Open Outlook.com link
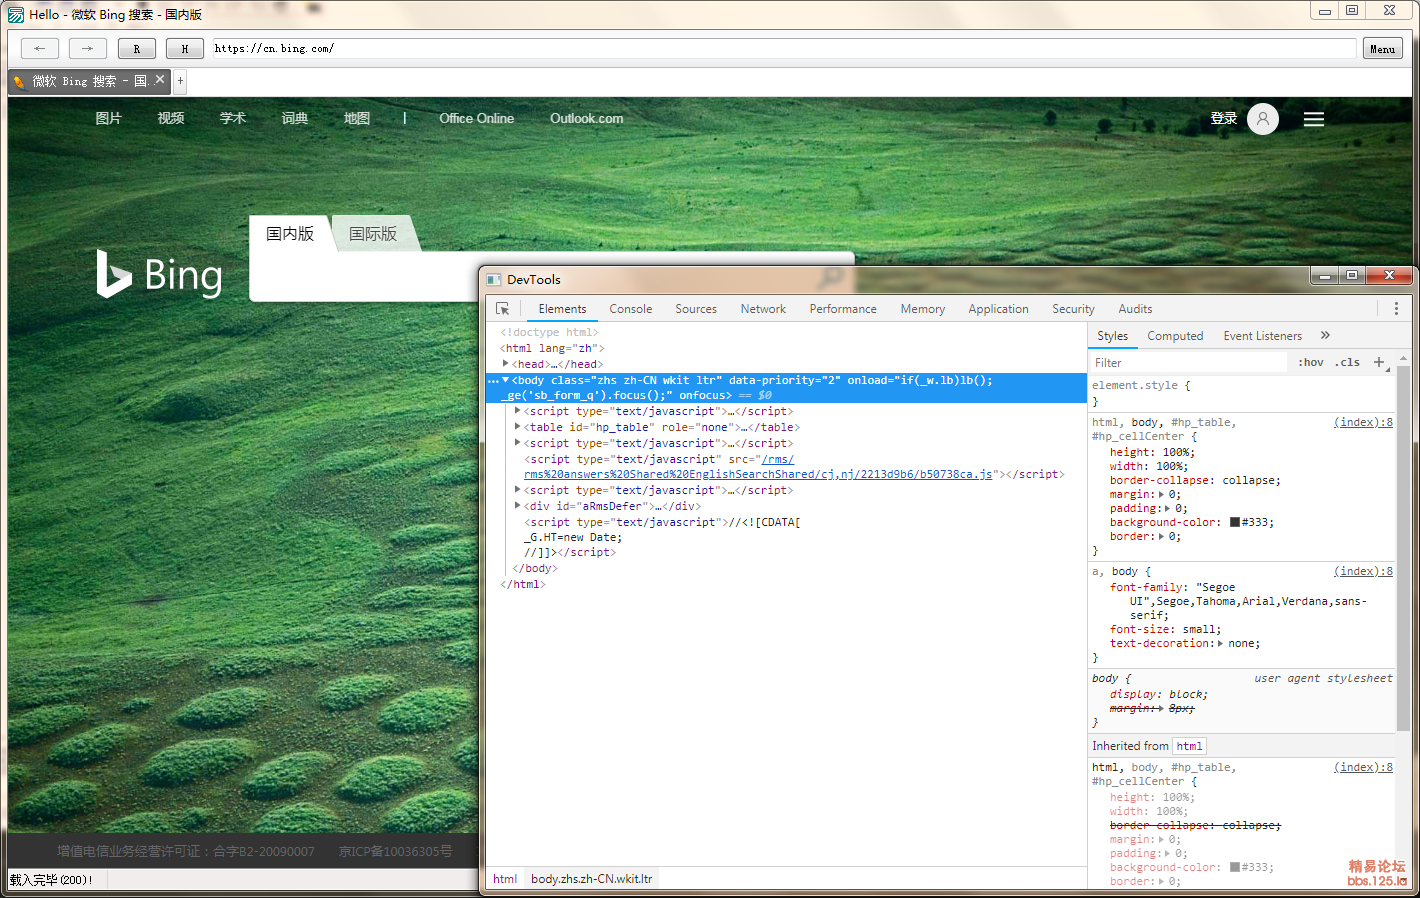This screenshot has height=898, width=1420. [586, 118]
